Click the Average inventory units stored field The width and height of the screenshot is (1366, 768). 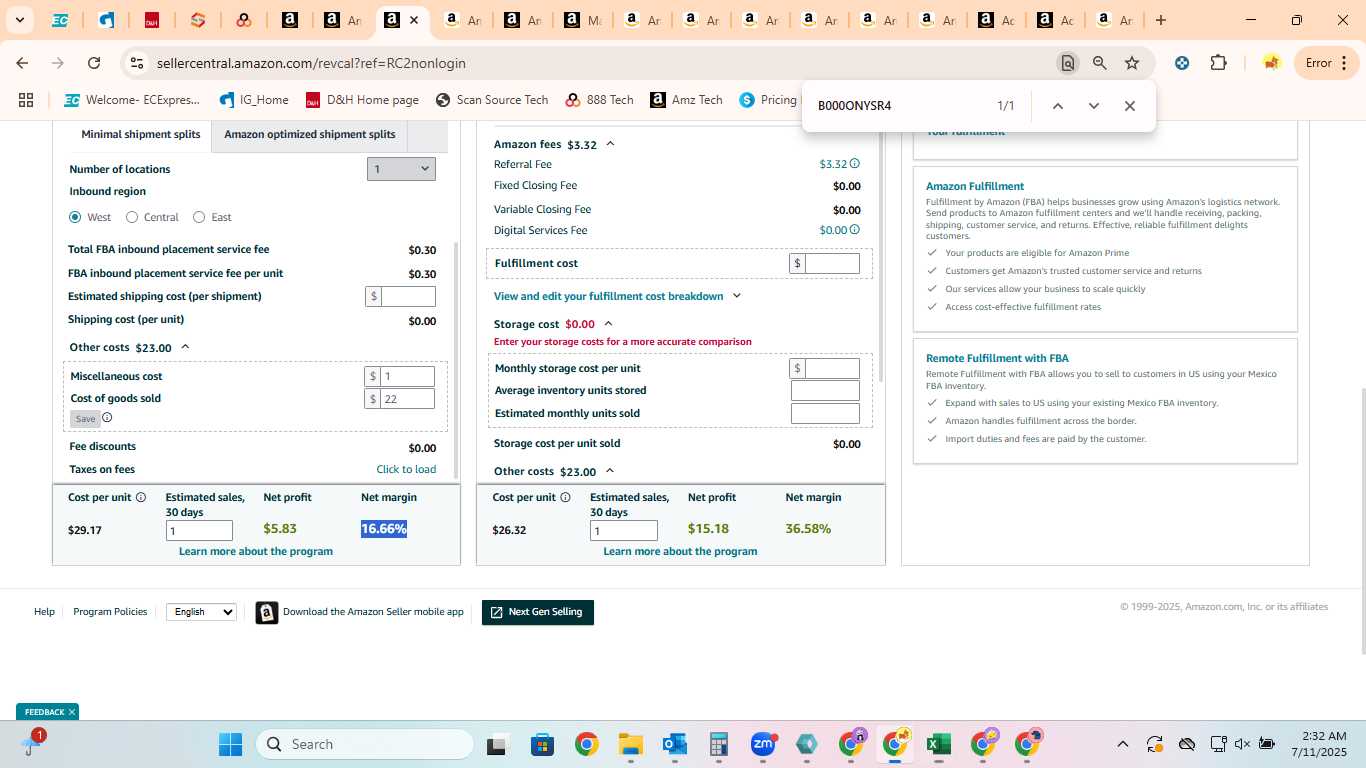825,391
